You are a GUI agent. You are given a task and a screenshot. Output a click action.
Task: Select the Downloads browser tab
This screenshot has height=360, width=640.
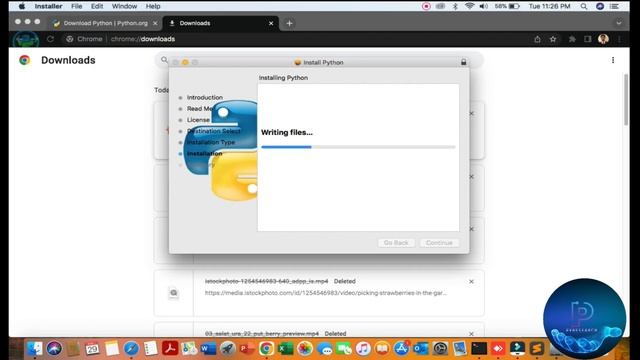(x=220, y=23)
